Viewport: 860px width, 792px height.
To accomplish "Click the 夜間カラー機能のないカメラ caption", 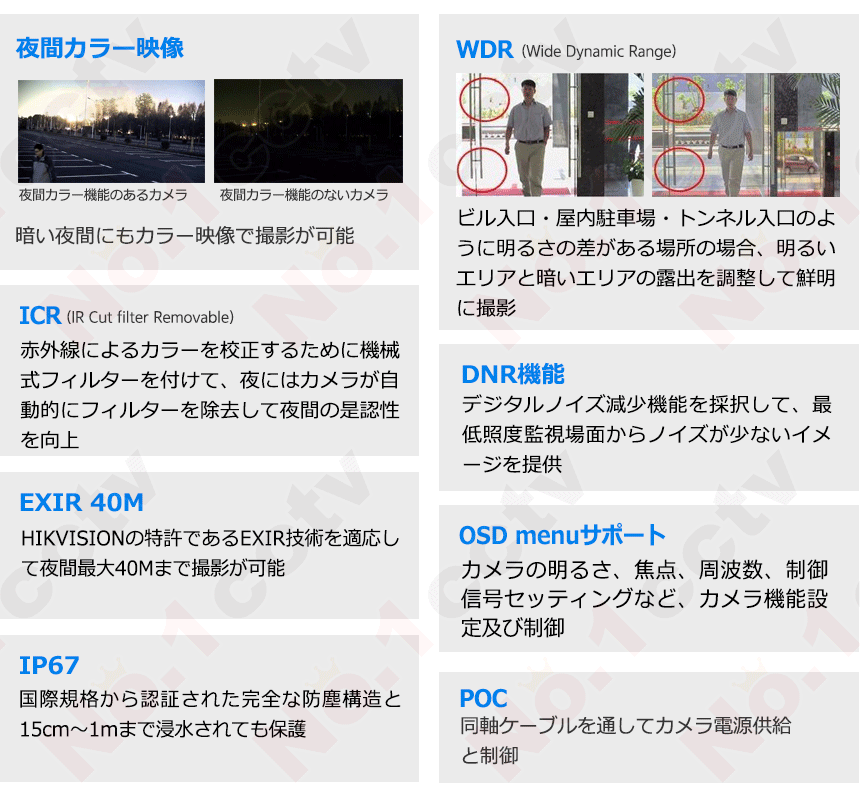I will click(x=304, y=195).
